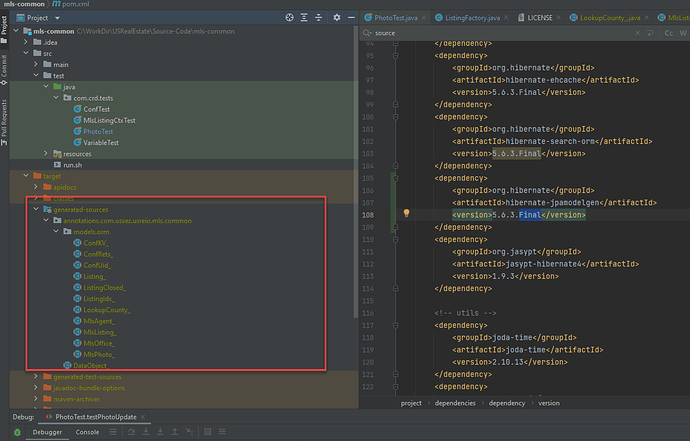This screenshot has width=690, height=441.
Task: Expand the main folder
Action: [x=36, y=64]
